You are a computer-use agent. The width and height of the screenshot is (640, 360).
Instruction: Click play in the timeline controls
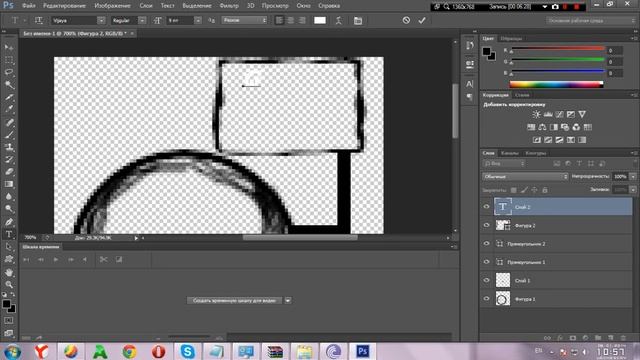56,260
